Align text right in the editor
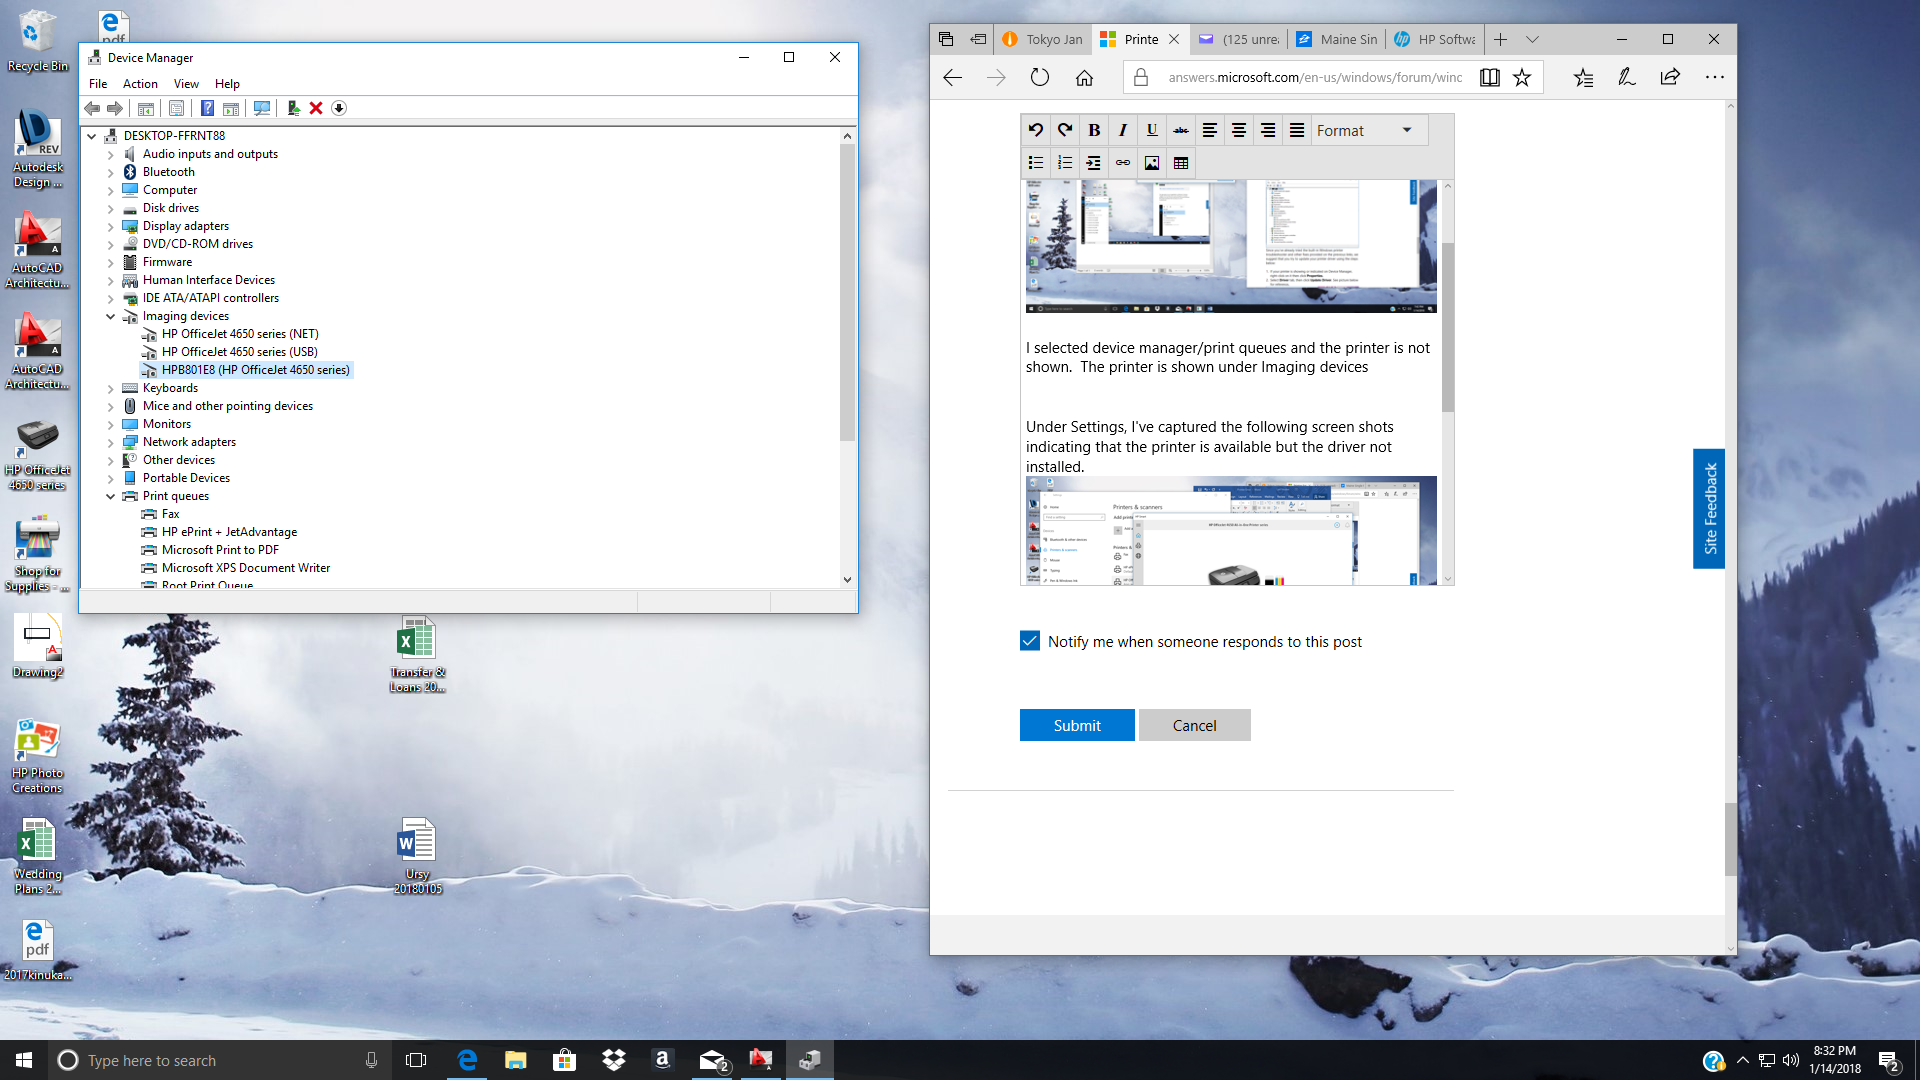 1268,130
